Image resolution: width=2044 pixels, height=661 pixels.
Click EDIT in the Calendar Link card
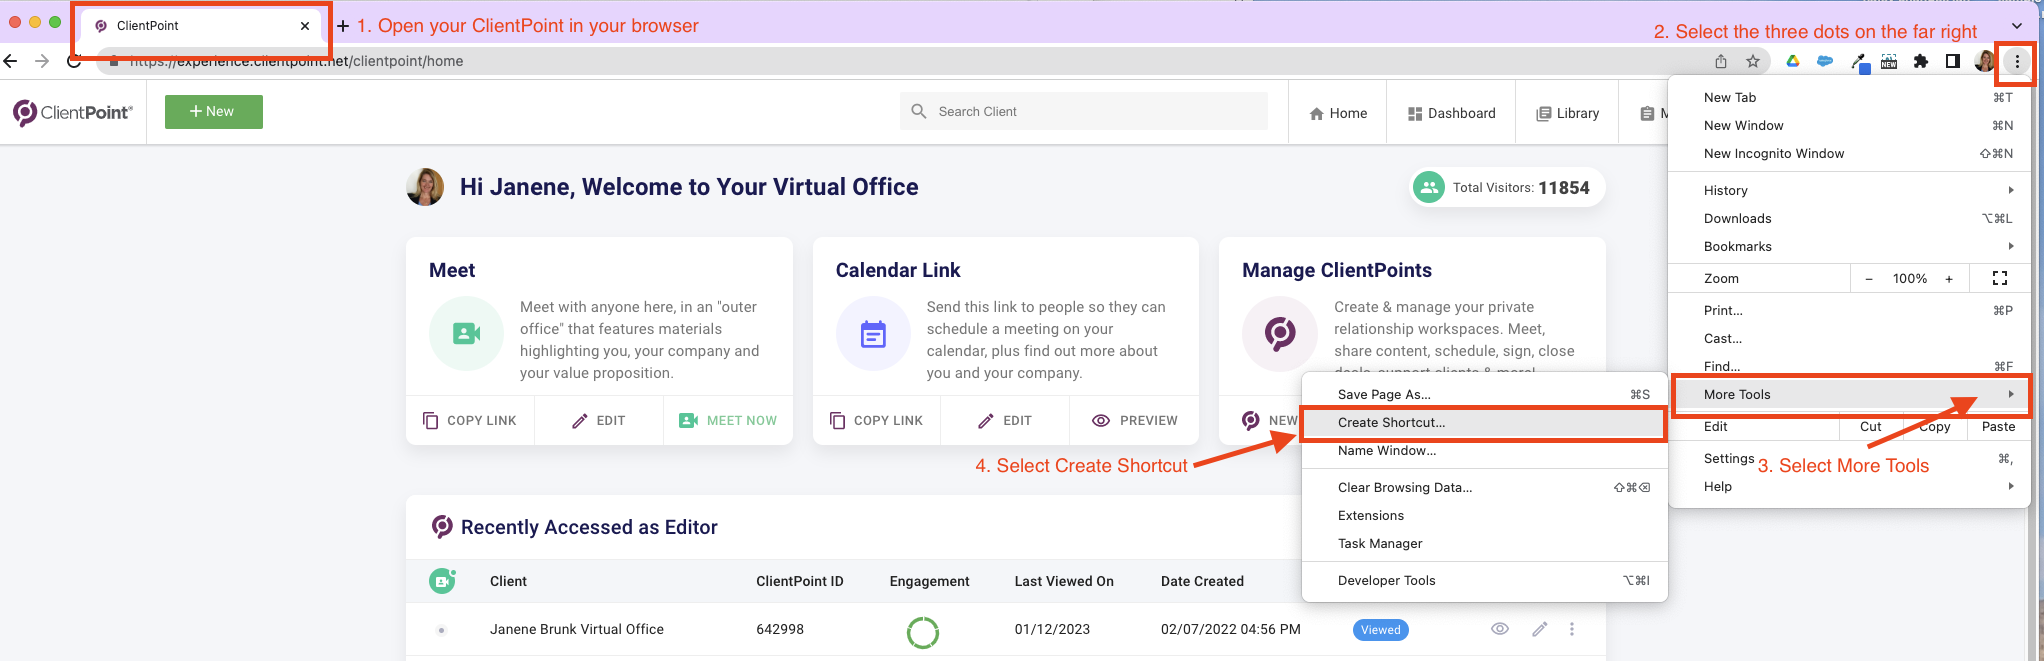tap(1005, 420)
